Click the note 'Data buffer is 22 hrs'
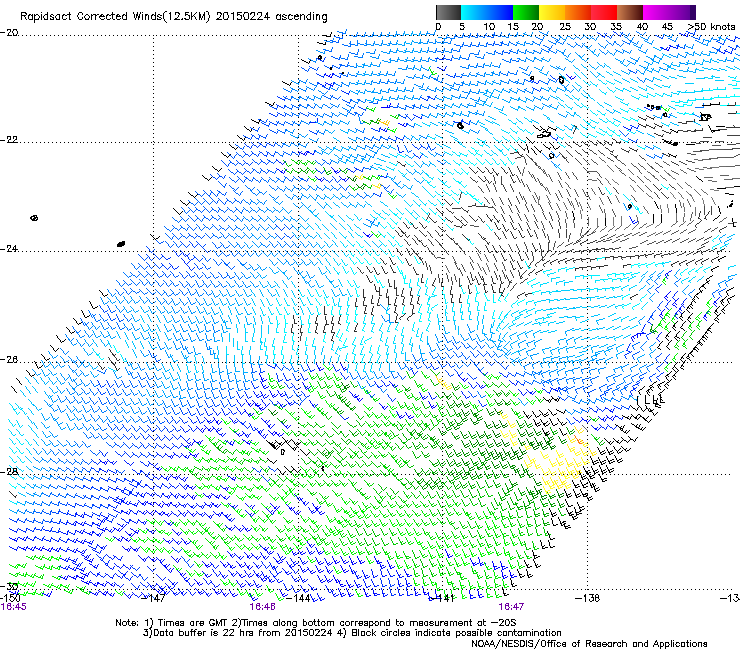The height and width of the screenshot is (650, 740). point(197,633)
